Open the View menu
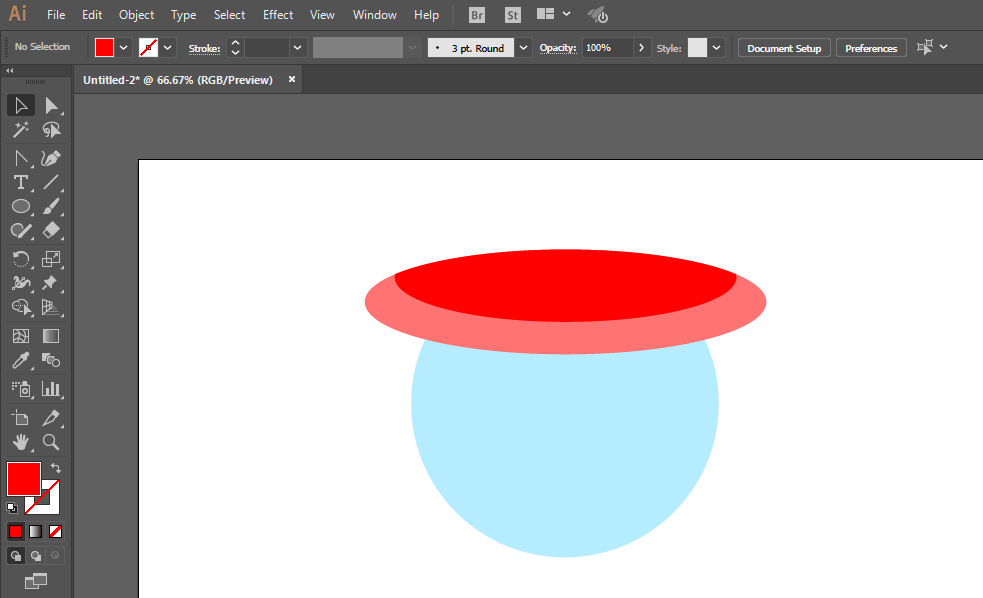Image resolution: width=983 pixels, height=598 pixels. (x=322, y=14)
